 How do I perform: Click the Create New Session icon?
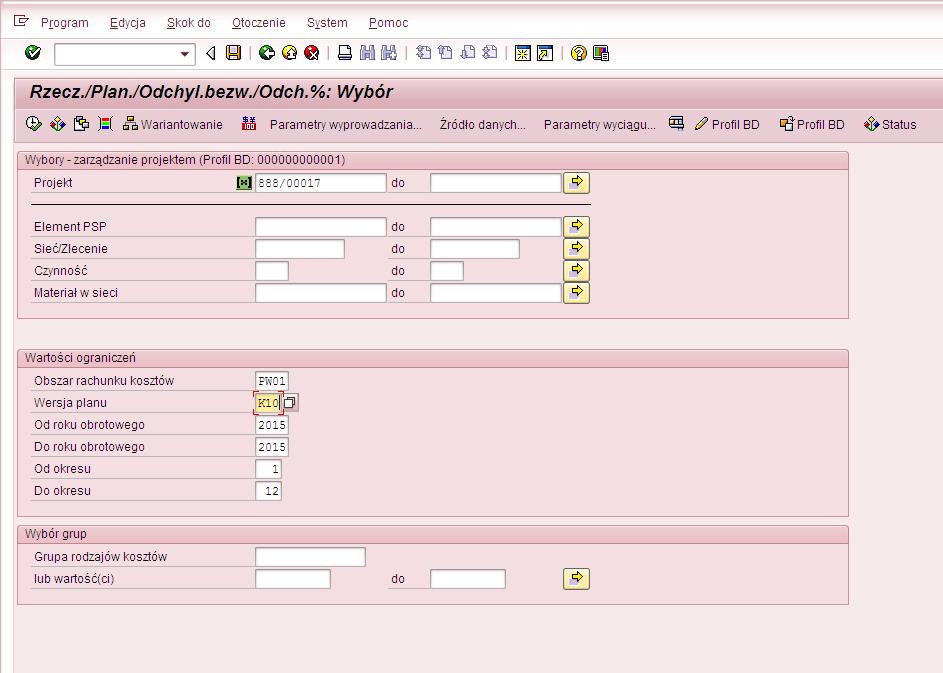click(x=523, y=53)
